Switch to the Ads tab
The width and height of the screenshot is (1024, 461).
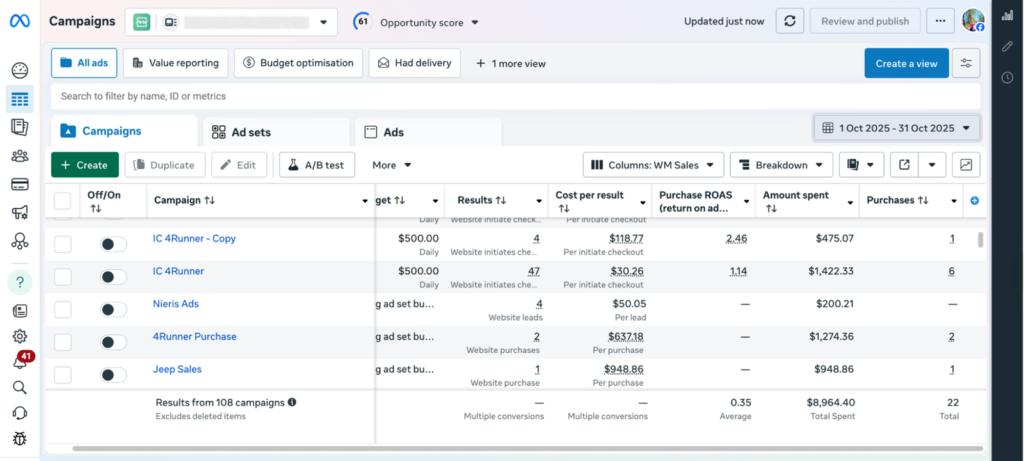[x=394, y=132]
